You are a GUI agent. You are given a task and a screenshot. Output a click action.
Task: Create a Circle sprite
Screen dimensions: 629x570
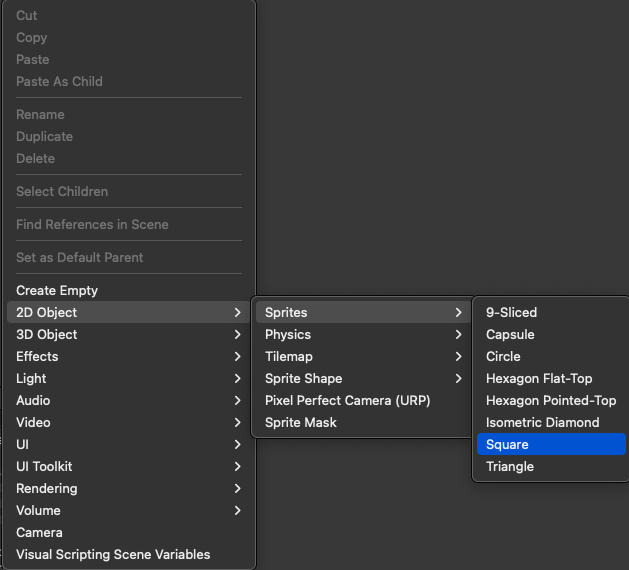tap(551, 357)
